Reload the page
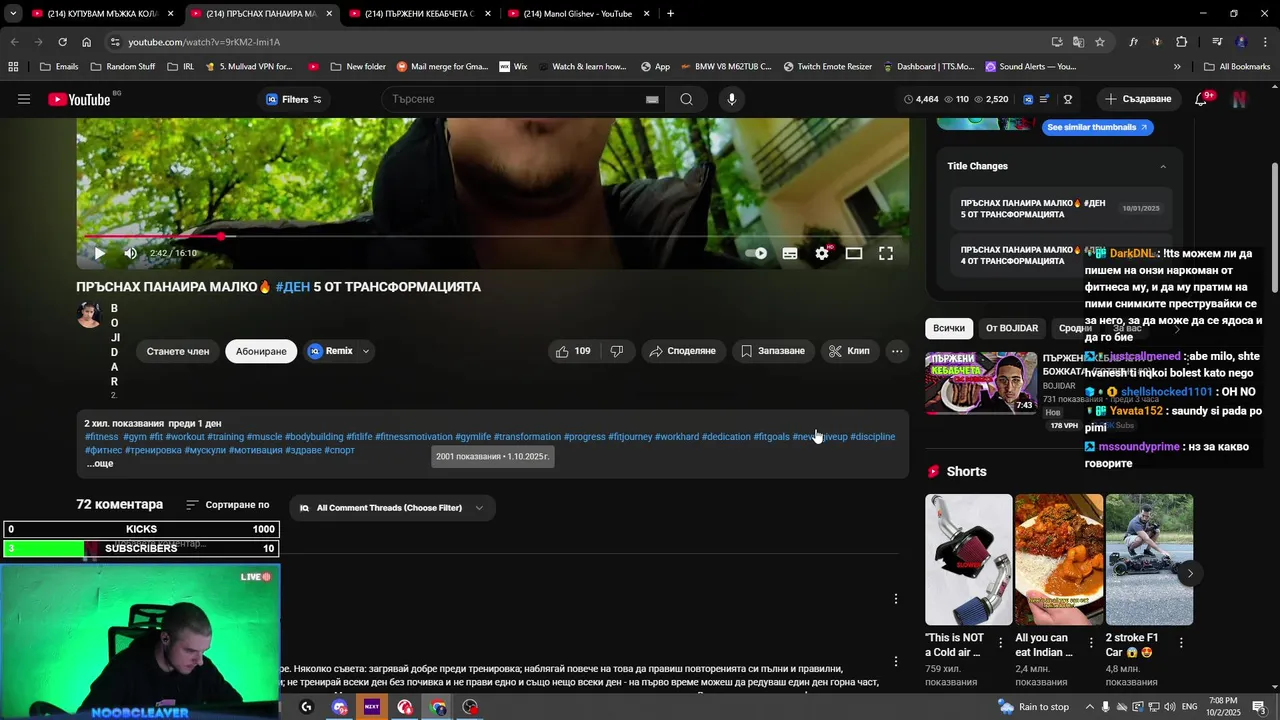The image size is (1280, 720). 62,42
